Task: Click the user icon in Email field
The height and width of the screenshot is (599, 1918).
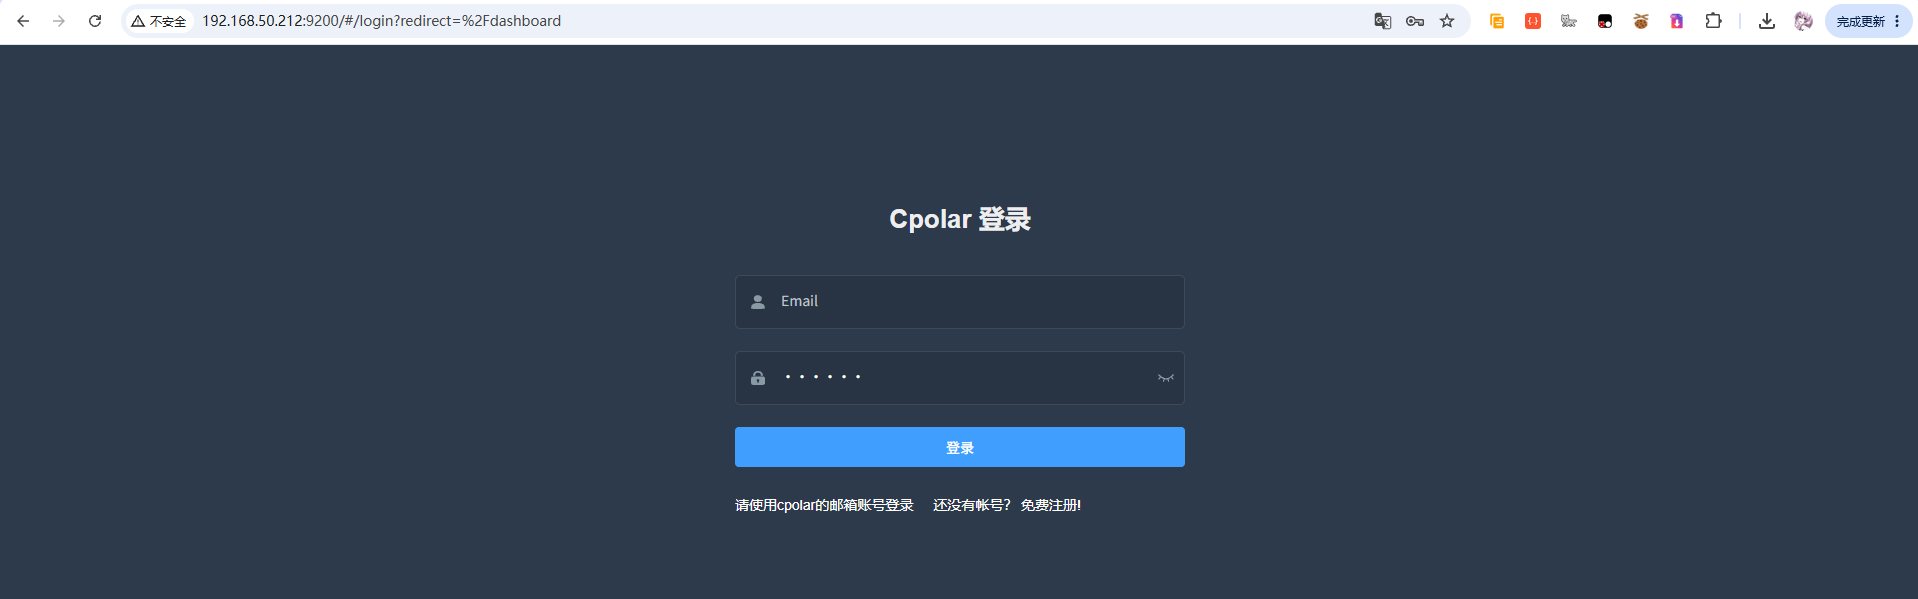Action: click(758, 302)
